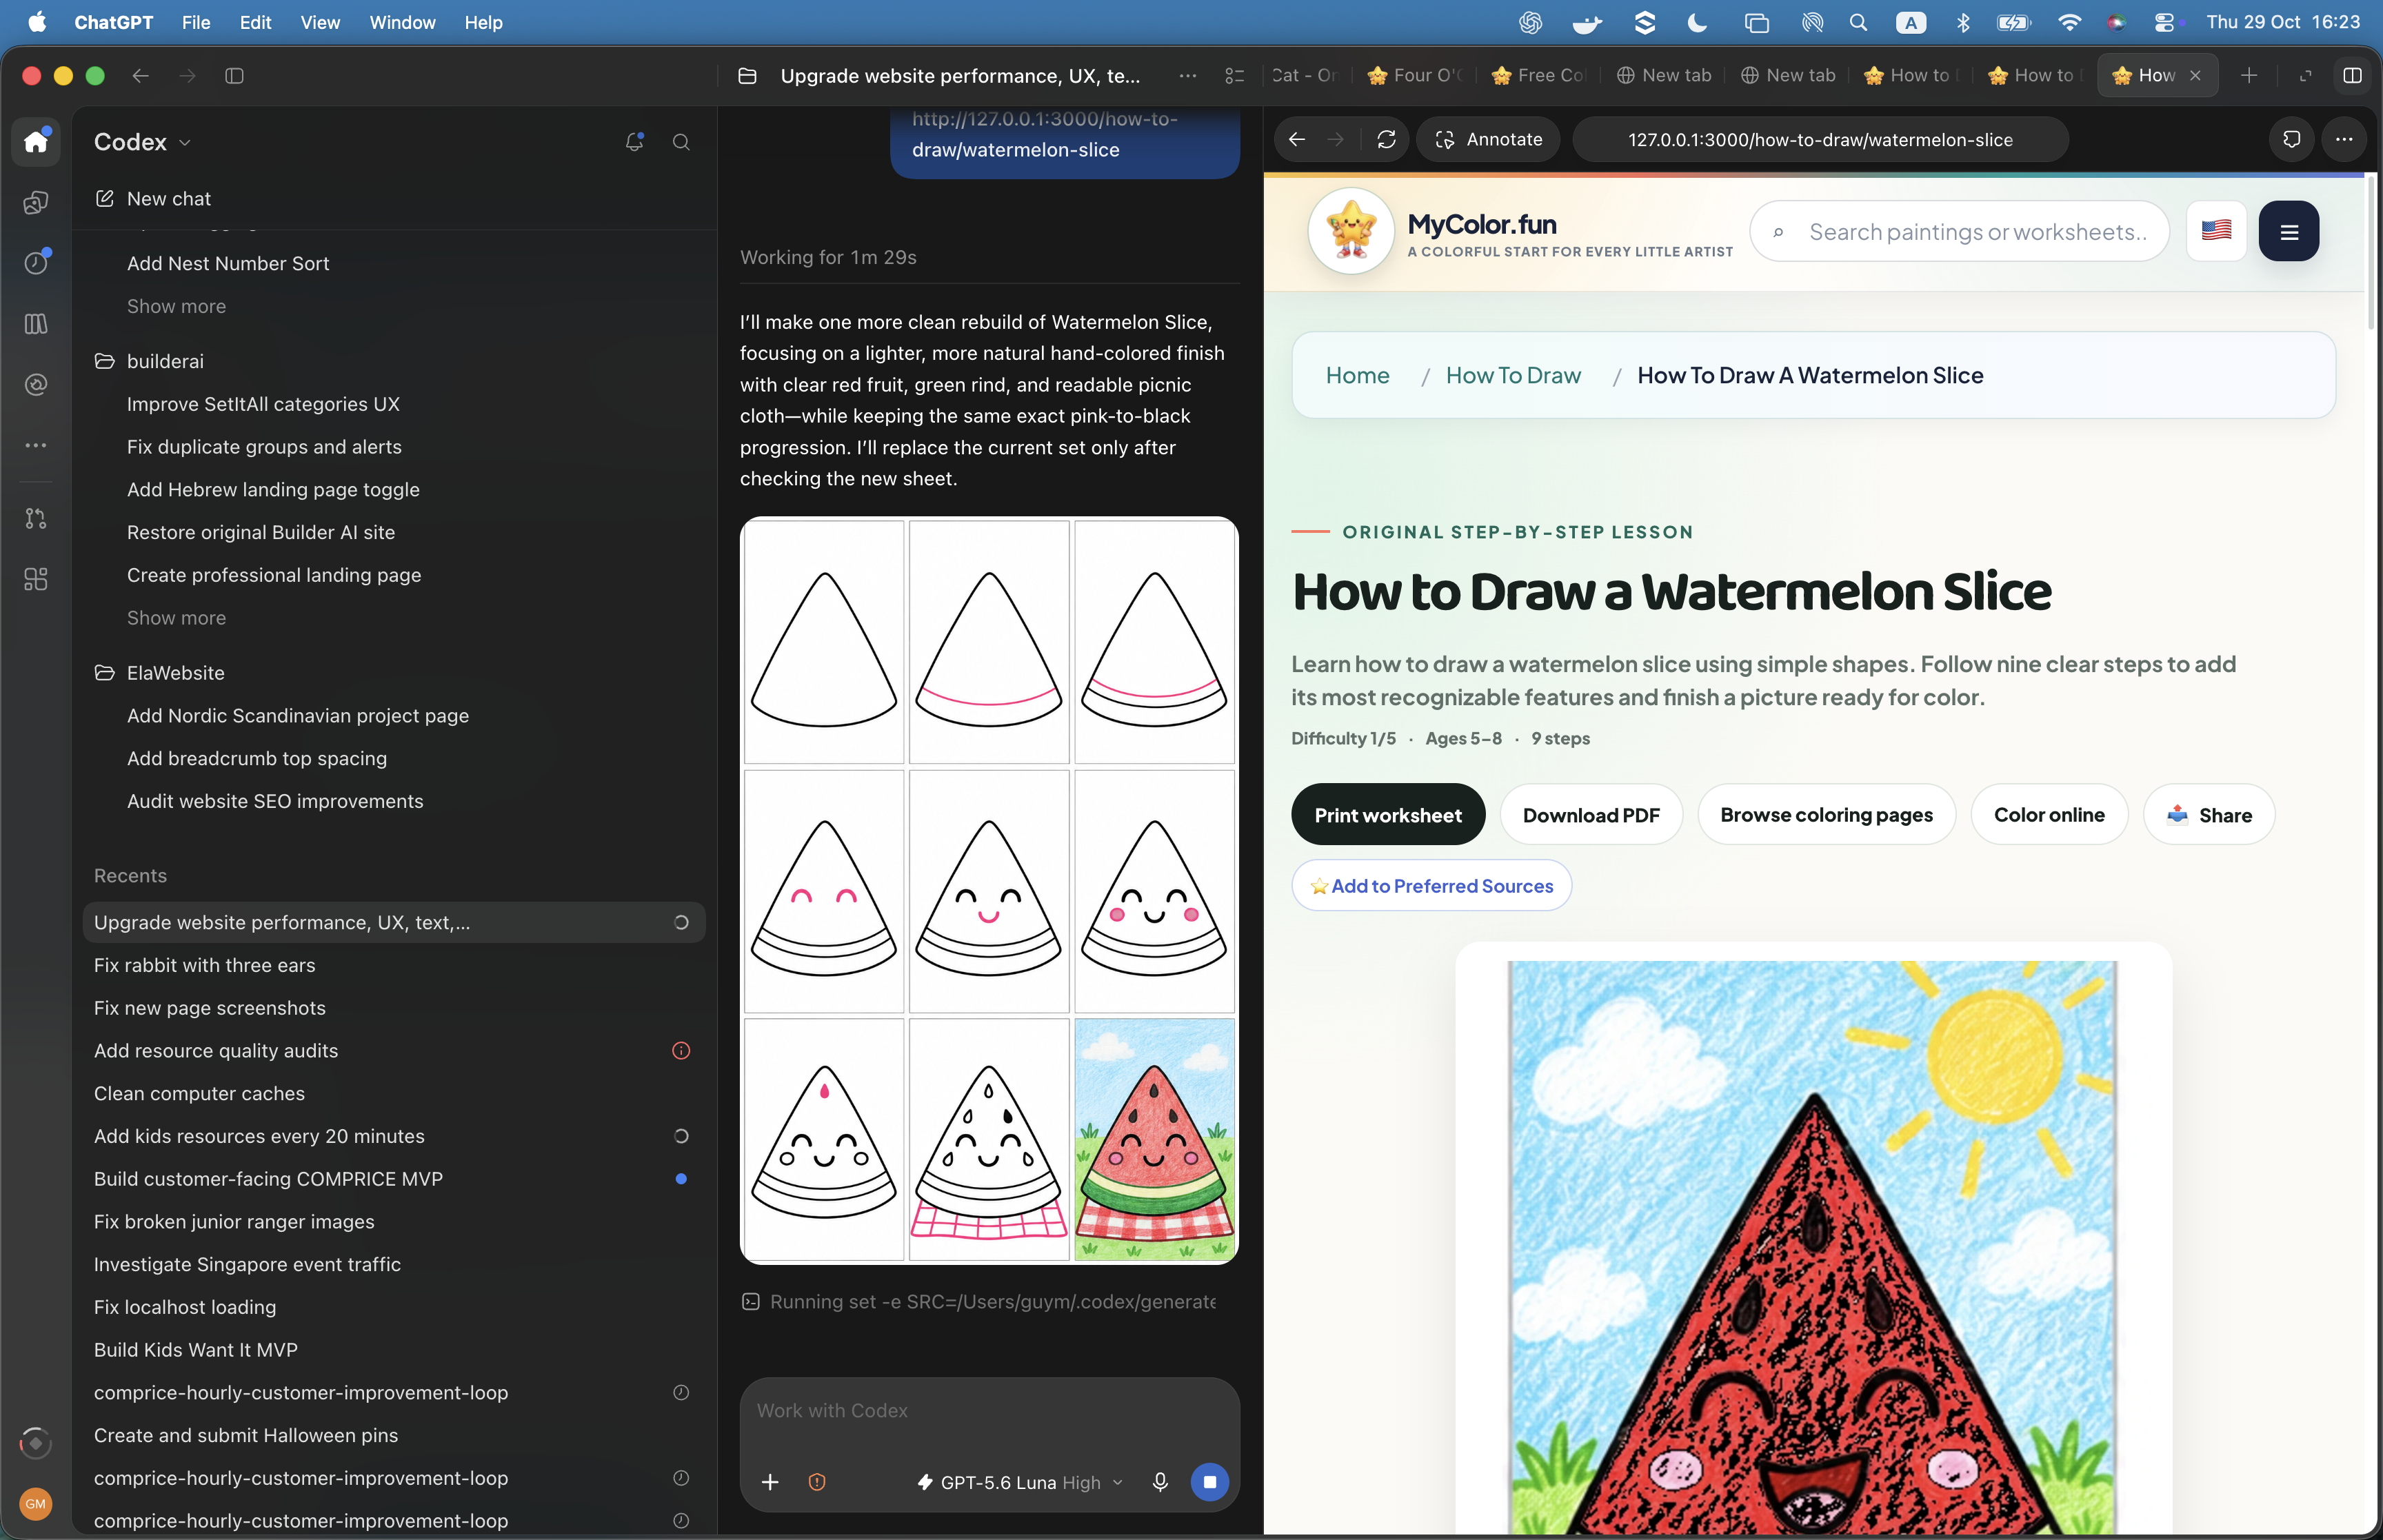Open the sidebar search magnifier icon

[681, 141]
